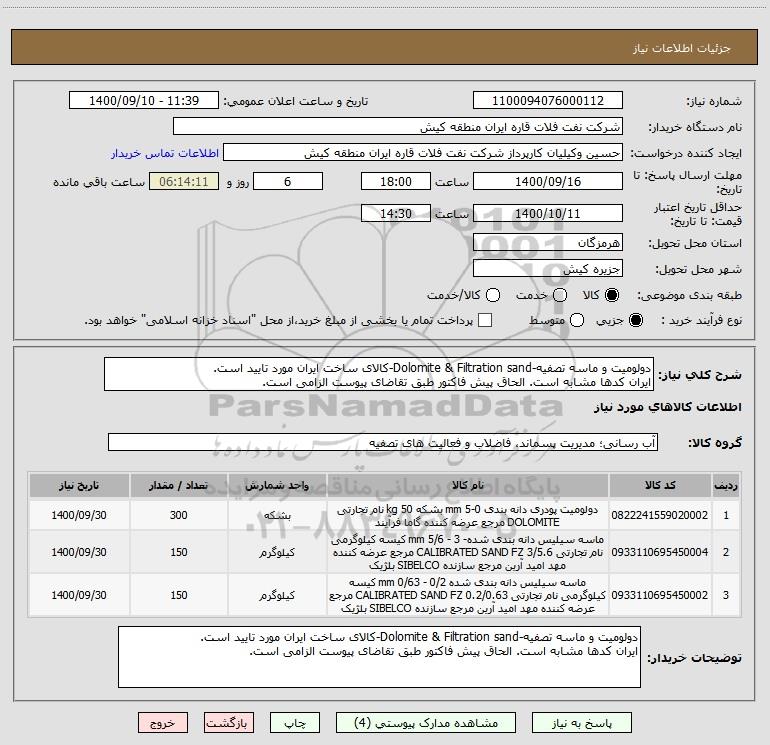
Task: Select the خدمت radio button
Action: pos(560,295)
